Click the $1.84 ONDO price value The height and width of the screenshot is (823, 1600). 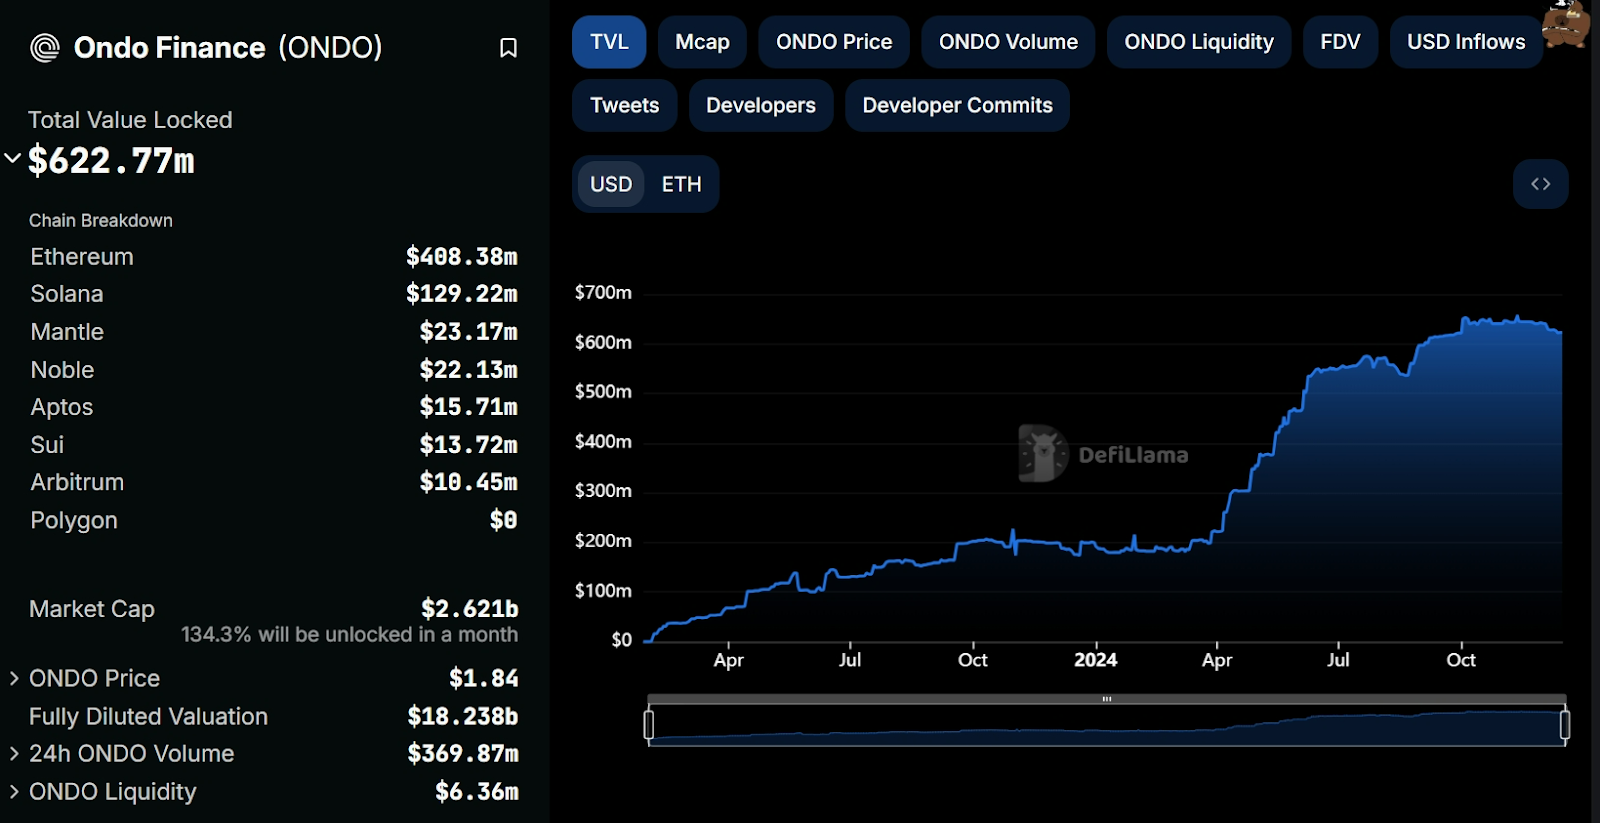tap(484, 679)
